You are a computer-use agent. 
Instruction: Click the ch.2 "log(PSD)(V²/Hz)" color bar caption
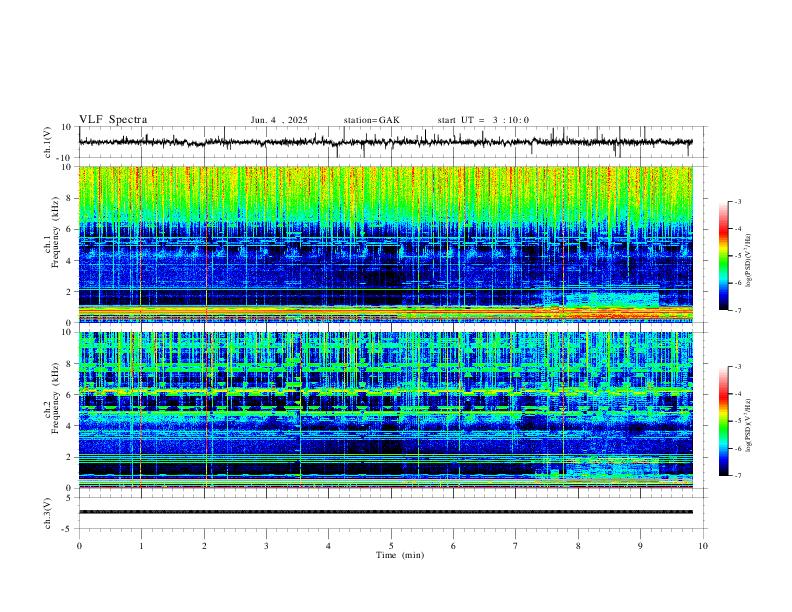[748, 426]
